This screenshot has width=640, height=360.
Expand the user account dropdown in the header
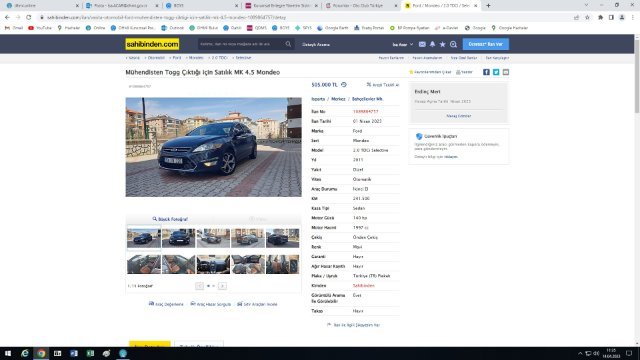click(x=403, y=44)
